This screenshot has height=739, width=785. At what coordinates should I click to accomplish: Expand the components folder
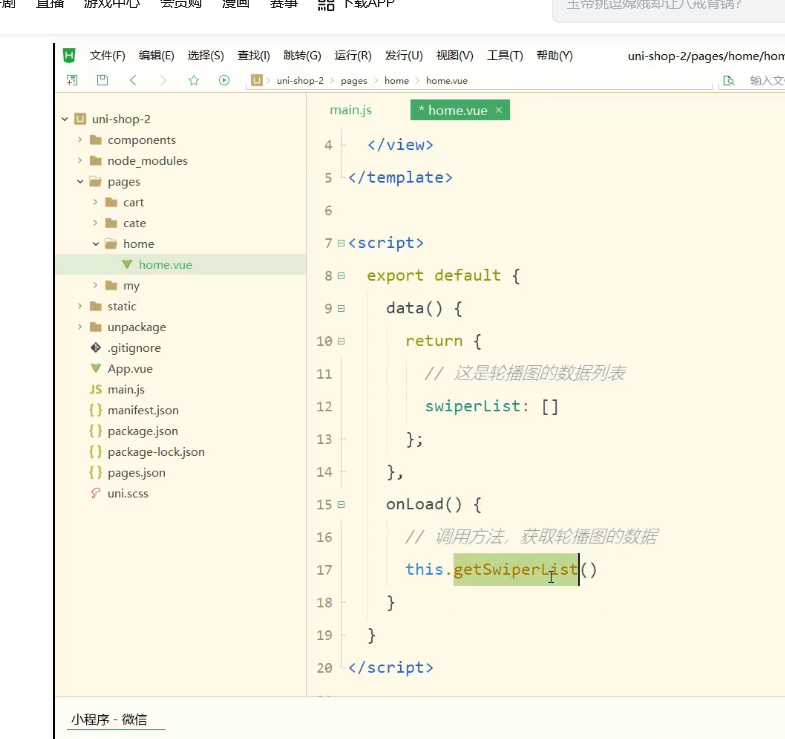tap(80, 140)
